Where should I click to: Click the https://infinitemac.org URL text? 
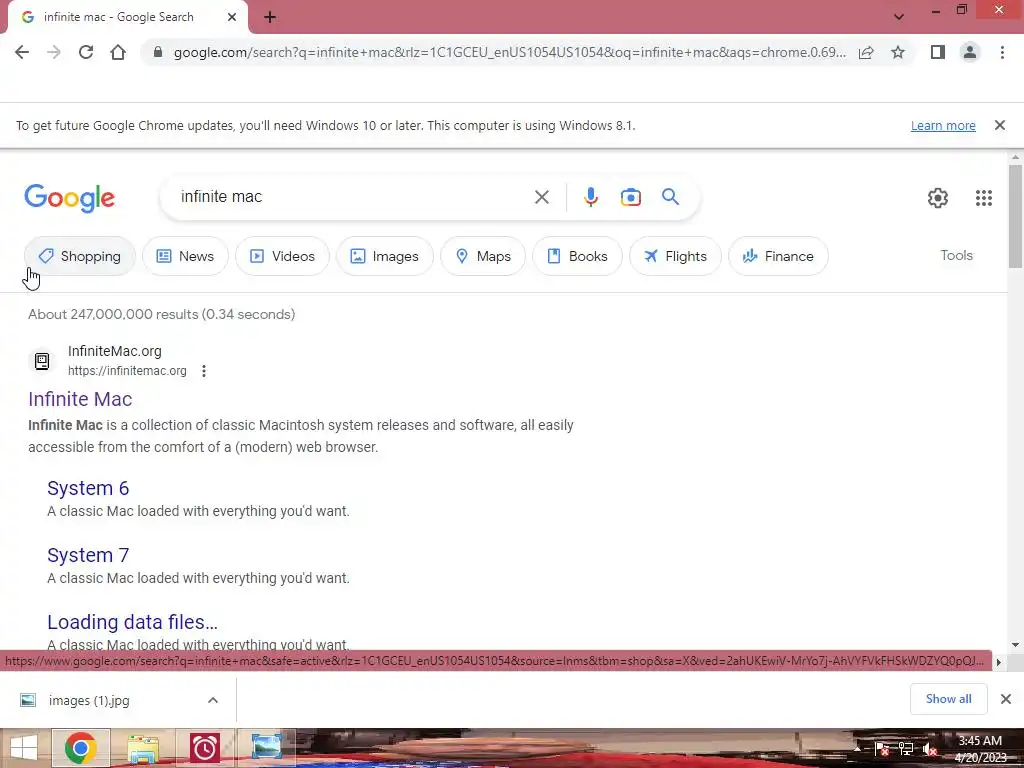(127, 371)
